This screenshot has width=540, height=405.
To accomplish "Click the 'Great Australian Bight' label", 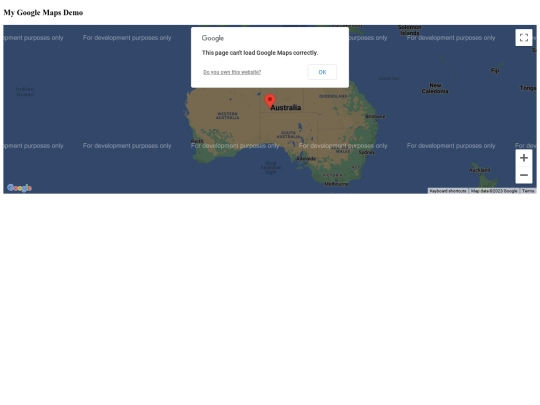I will click(x=271, y=168).
